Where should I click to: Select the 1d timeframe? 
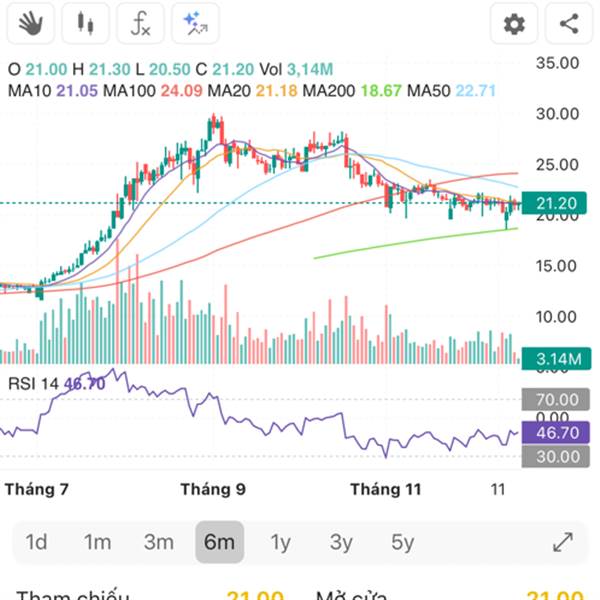coord(36,543)
